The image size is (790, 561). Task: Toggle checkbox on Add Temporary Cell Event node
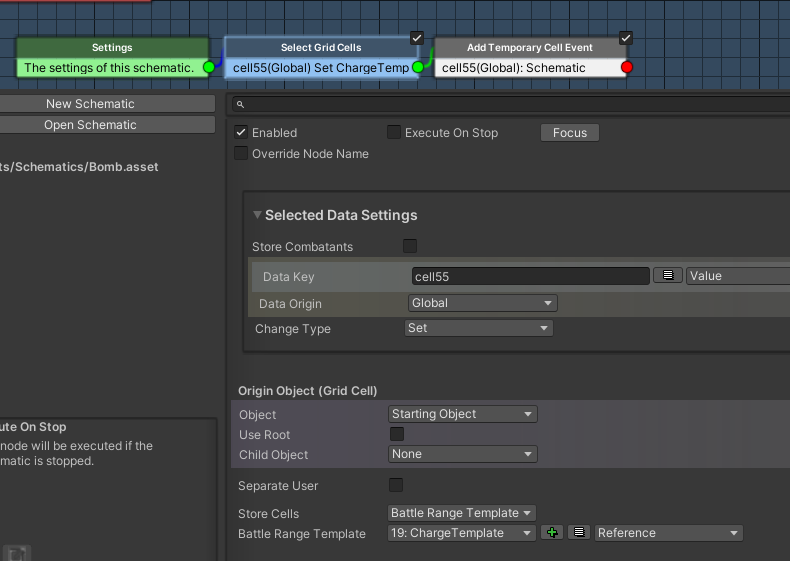pyautogui.click(x=626, y=38)
